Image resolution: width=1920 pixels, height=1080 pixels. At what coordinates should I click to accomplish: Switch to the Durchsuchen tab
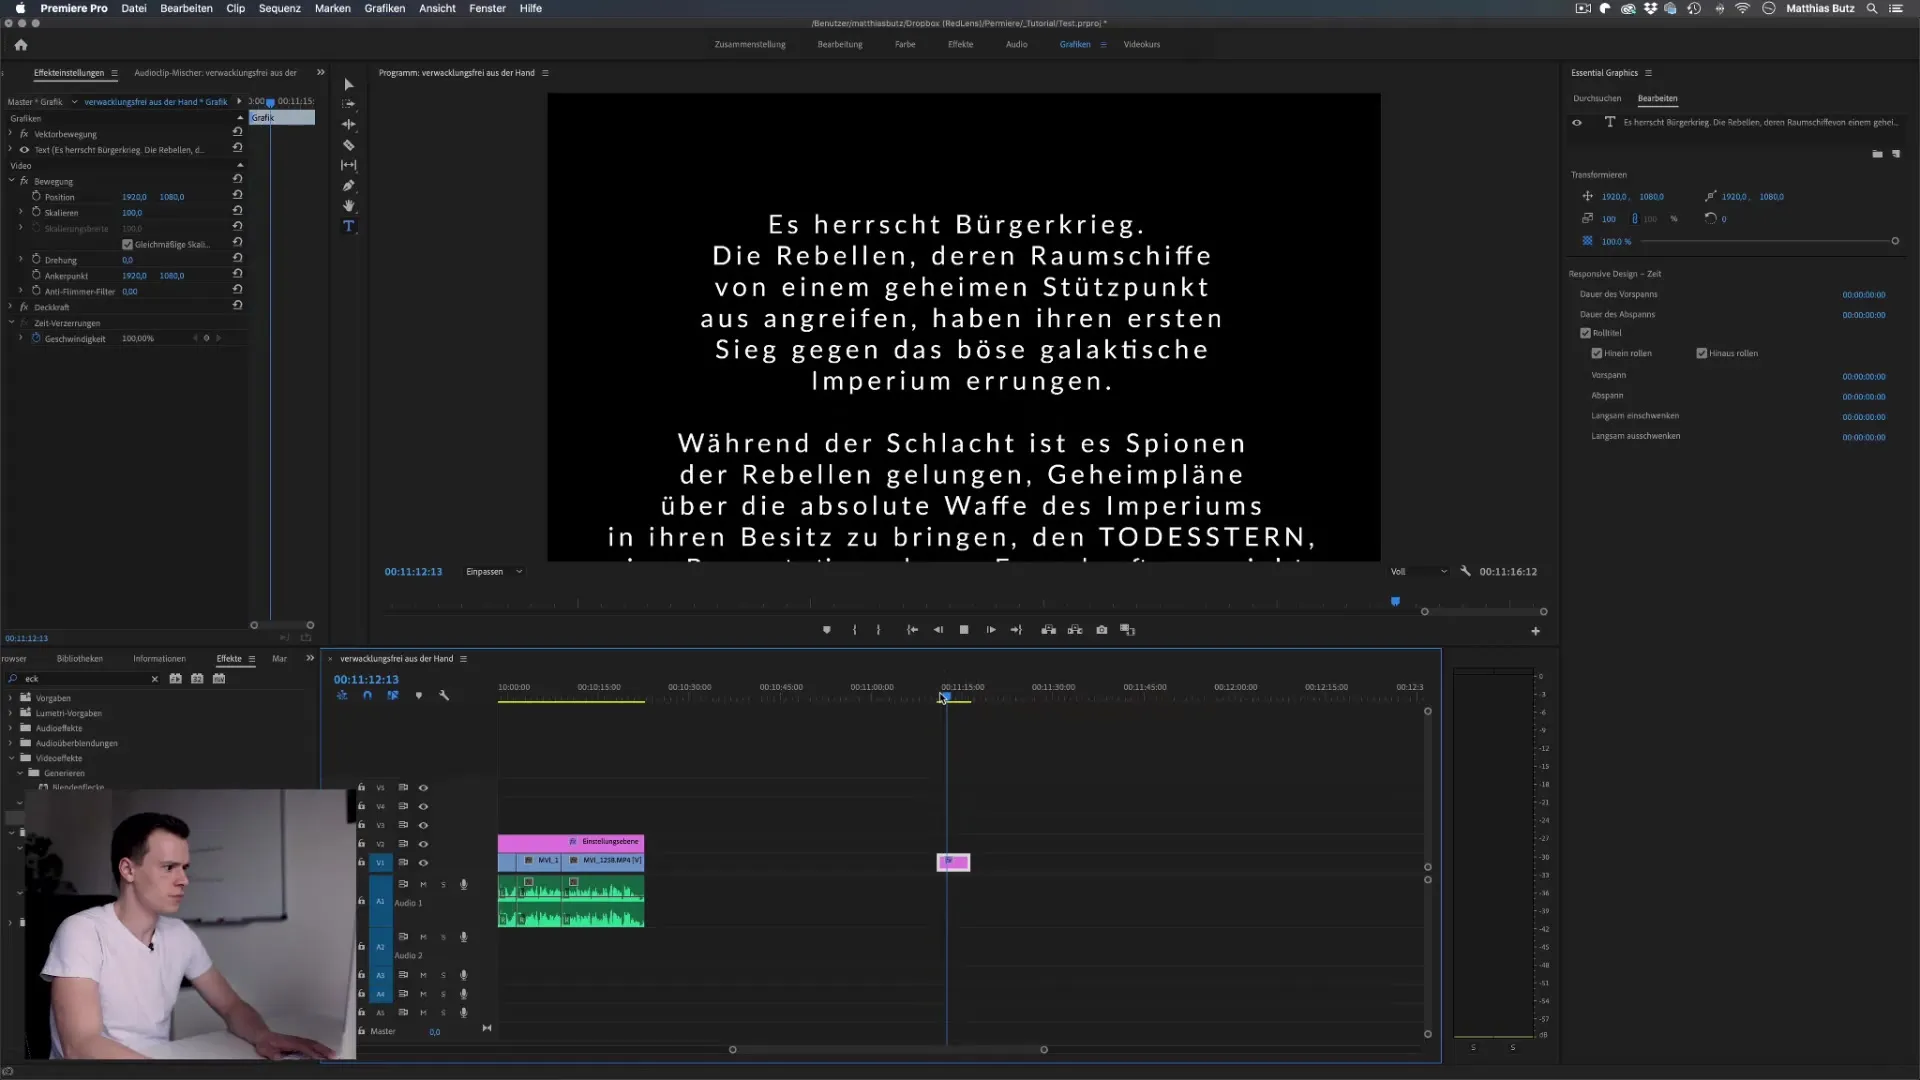[1597, 98]
